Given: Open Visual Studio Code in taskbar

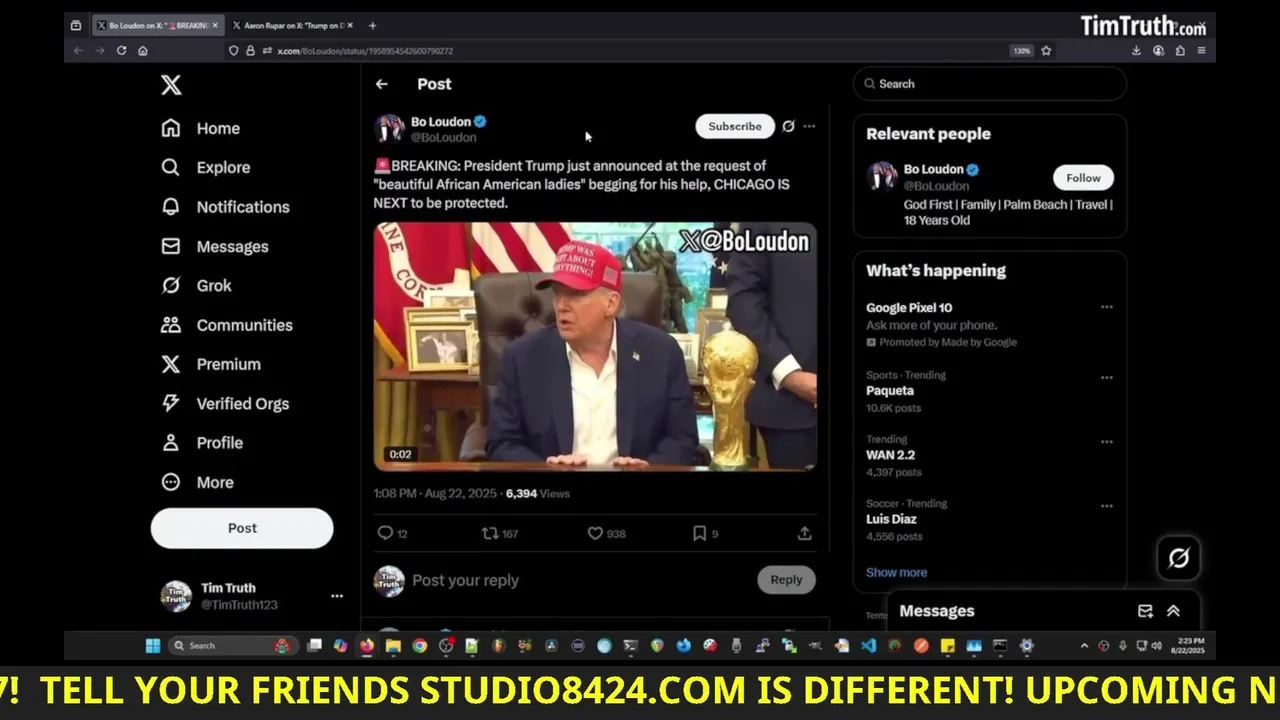Looking at the screenshot, I should tap(868, 646).
